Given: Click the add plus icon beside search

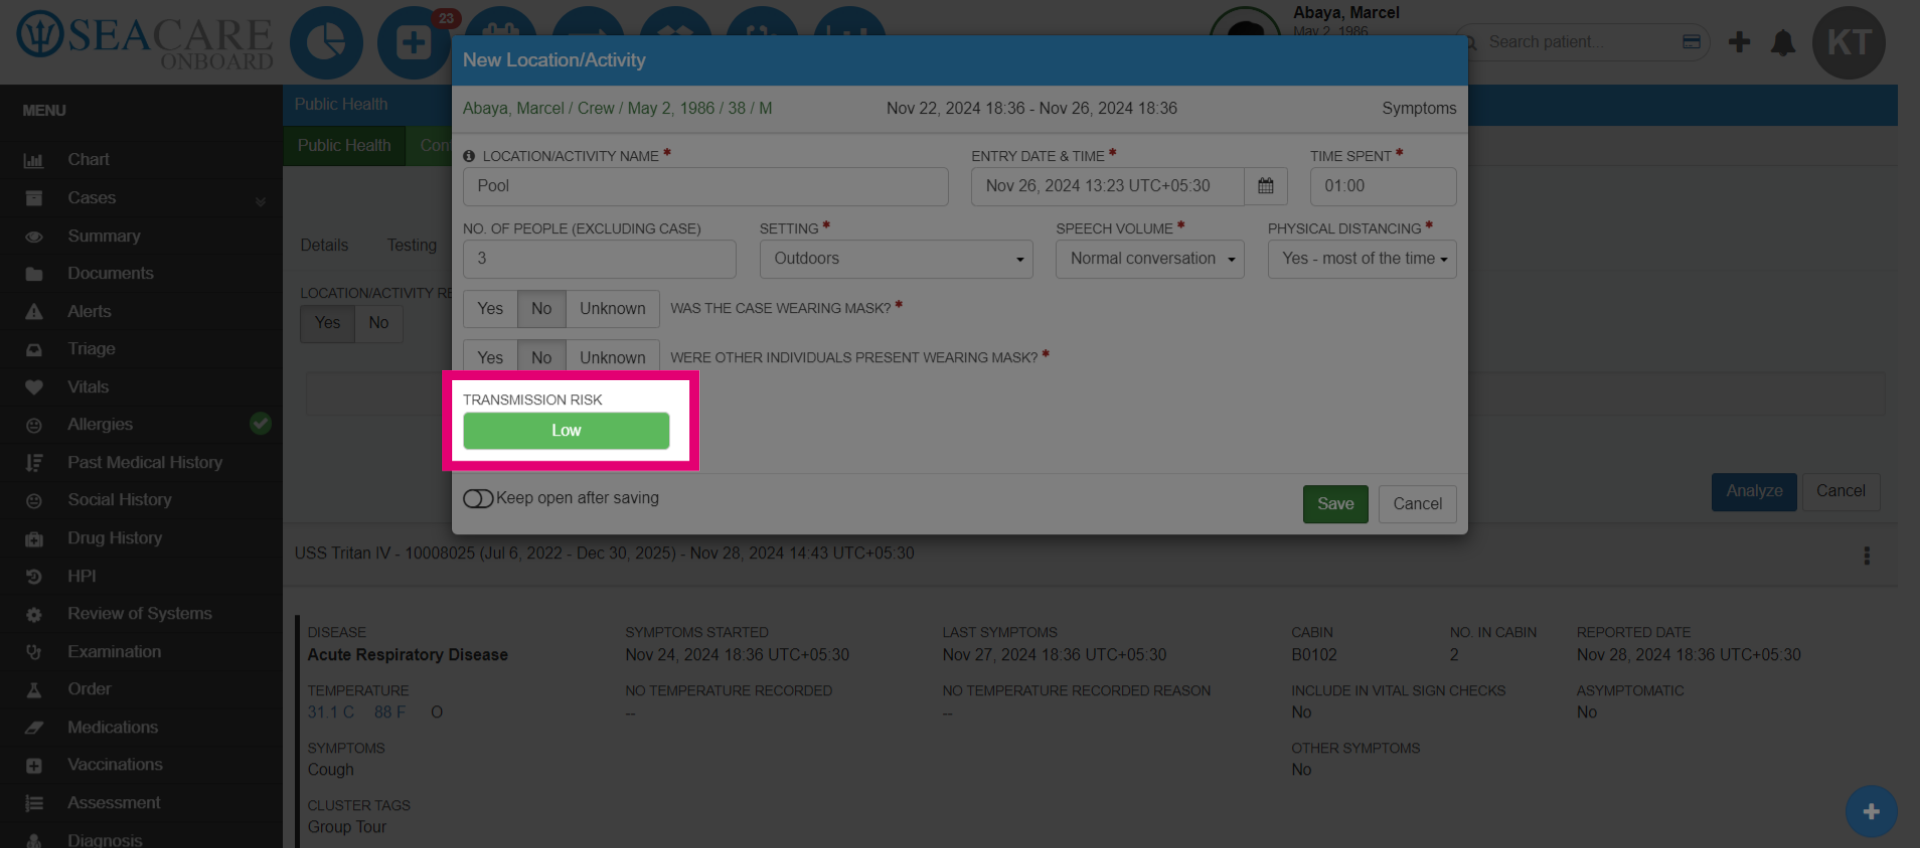Looking at the screenshot, I should (x=1739, y=42).
